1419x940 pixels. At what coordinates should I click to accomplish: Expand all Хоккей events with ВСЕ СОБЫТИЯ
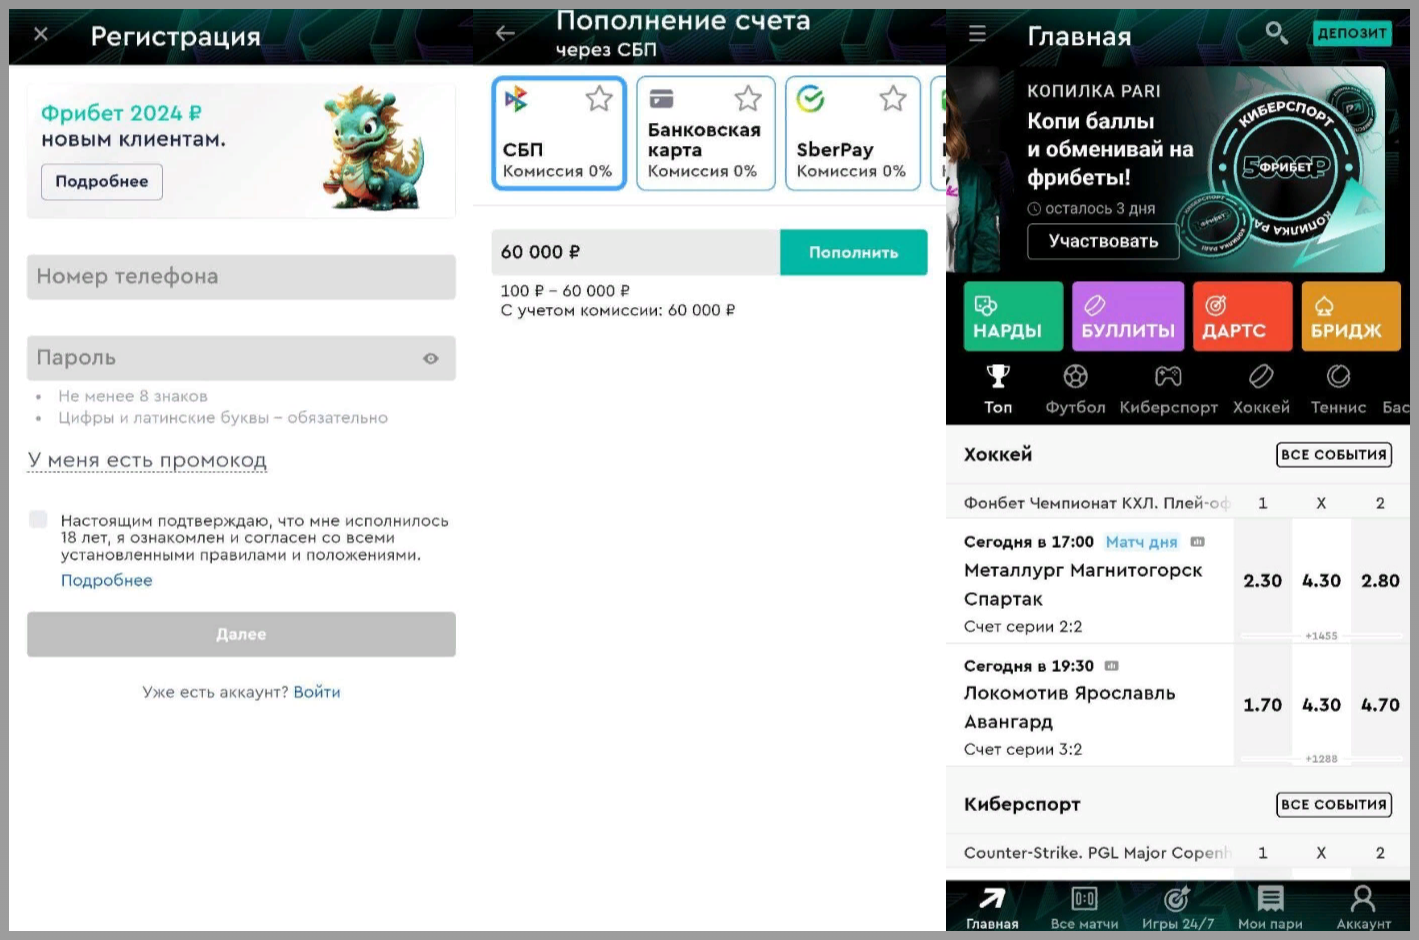[1334, 455]
